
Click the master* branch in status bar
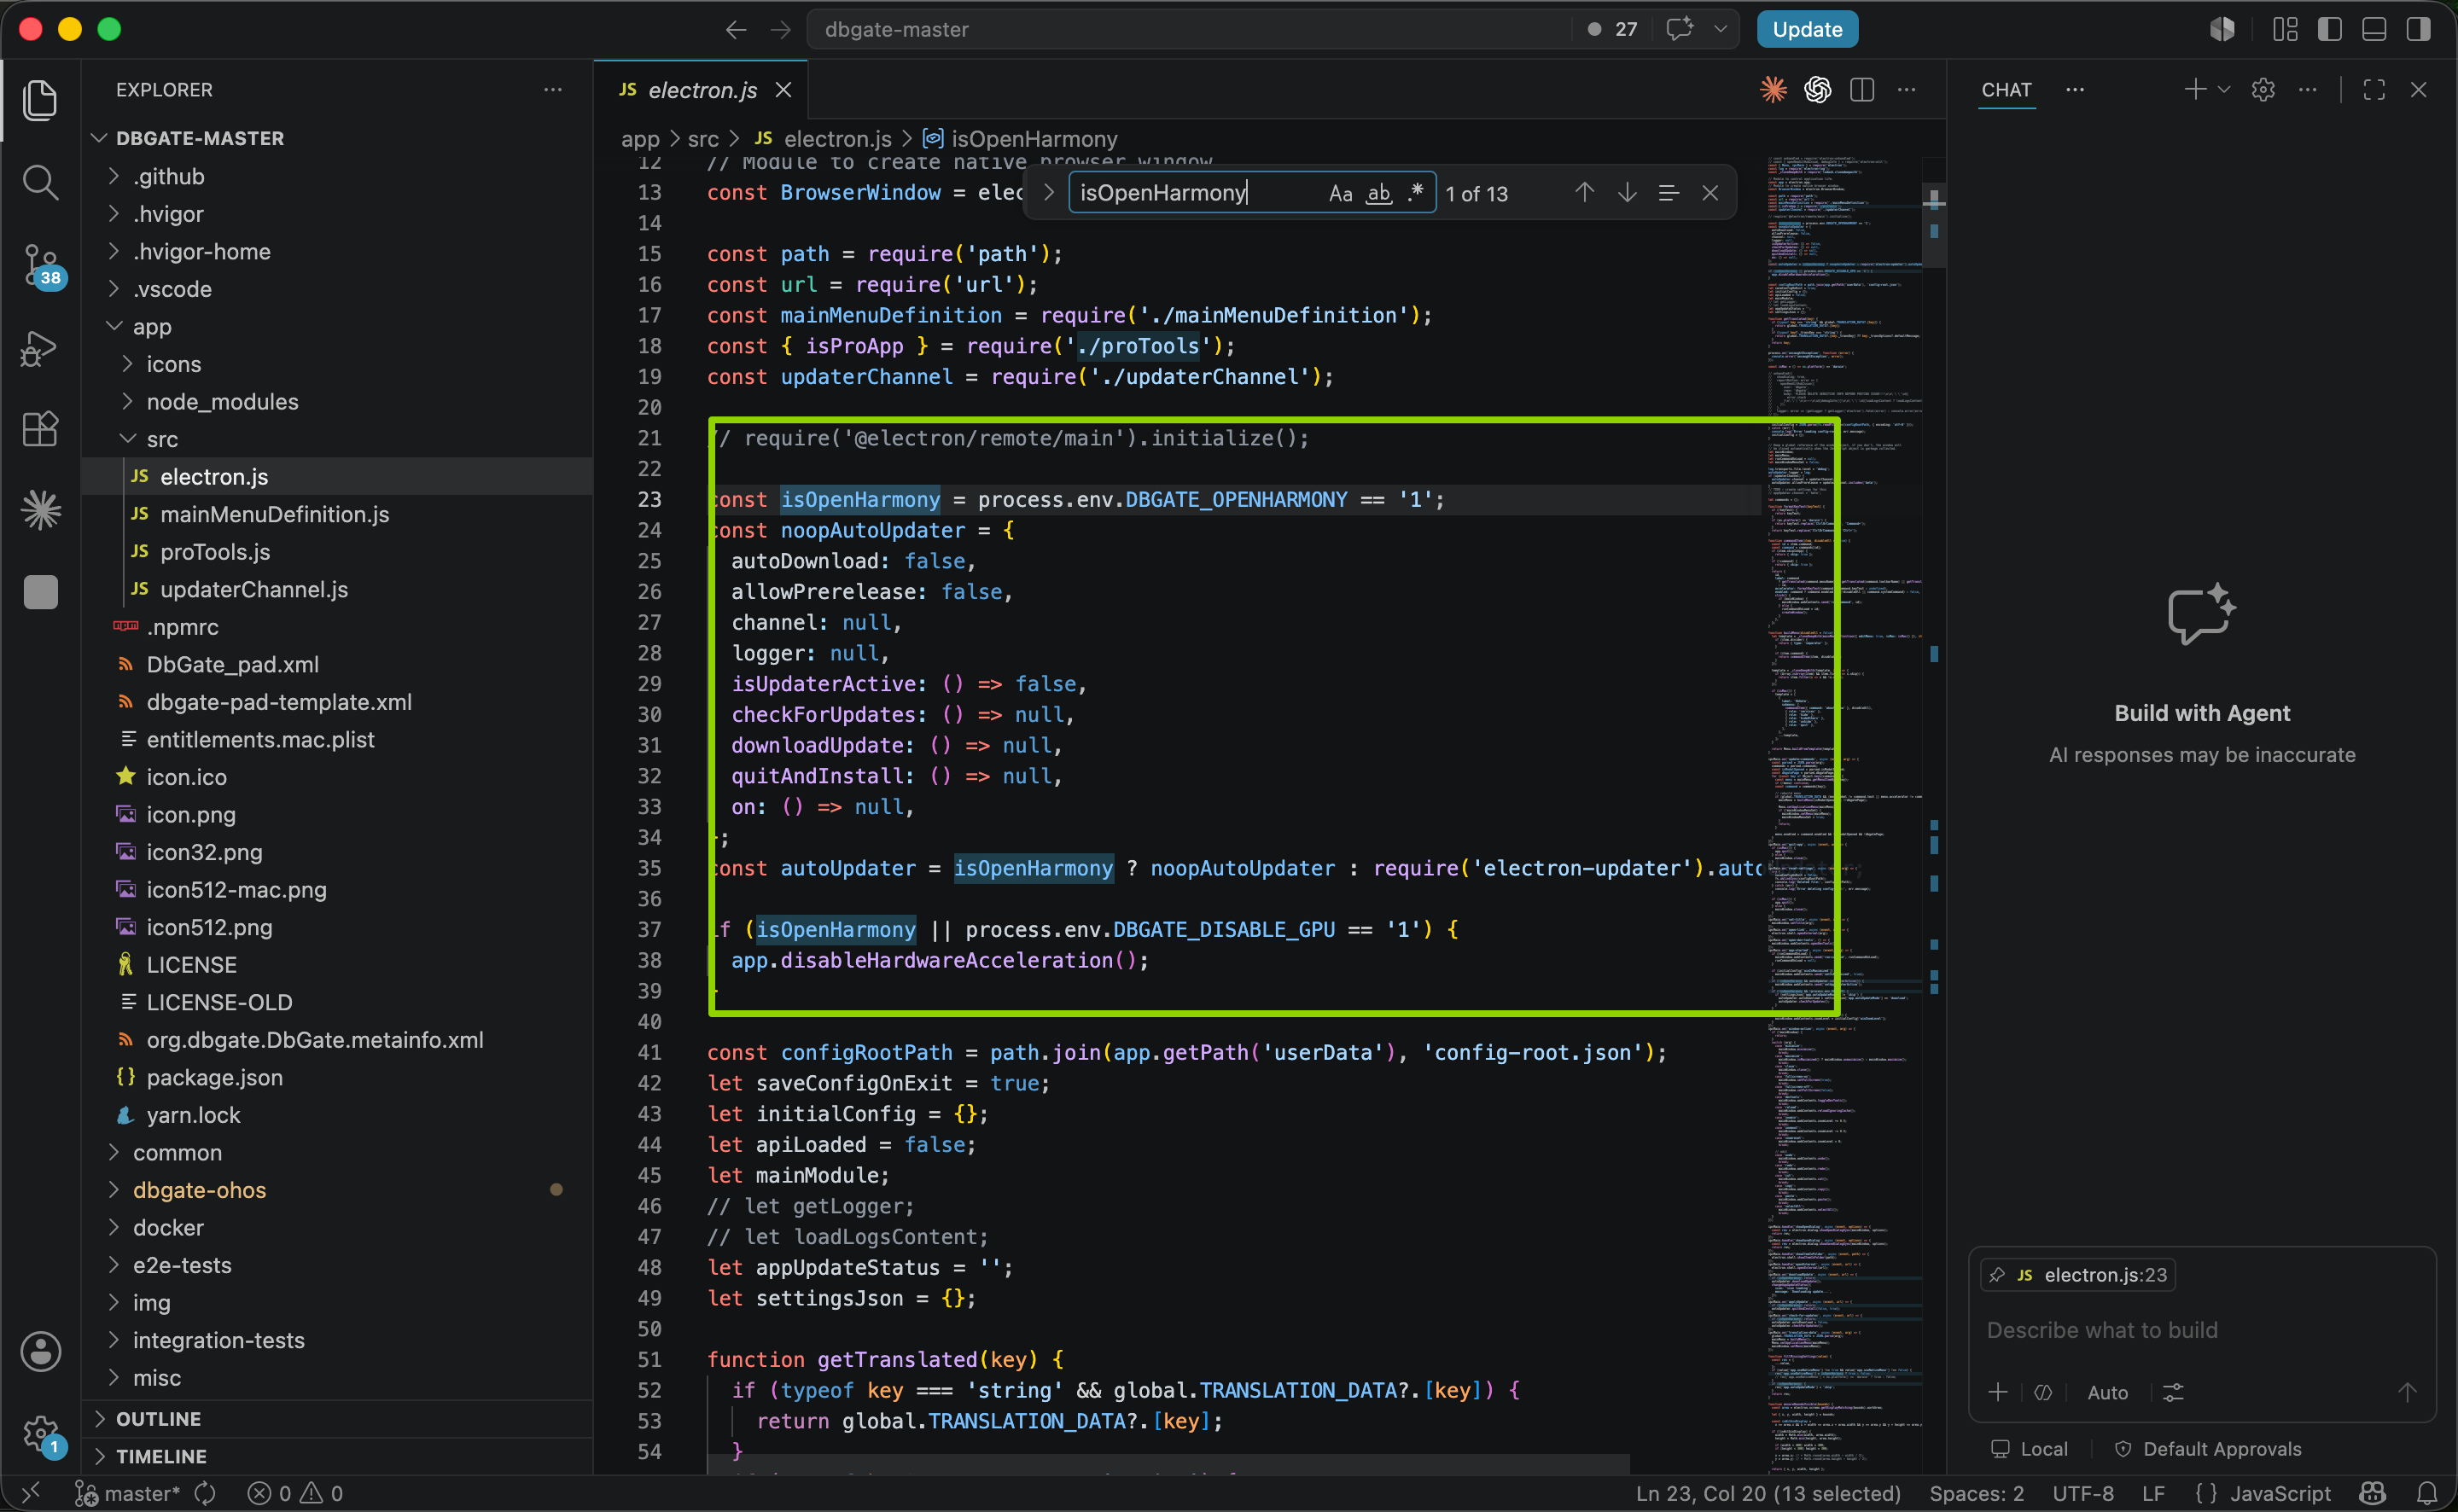(x=128, y=1494)
